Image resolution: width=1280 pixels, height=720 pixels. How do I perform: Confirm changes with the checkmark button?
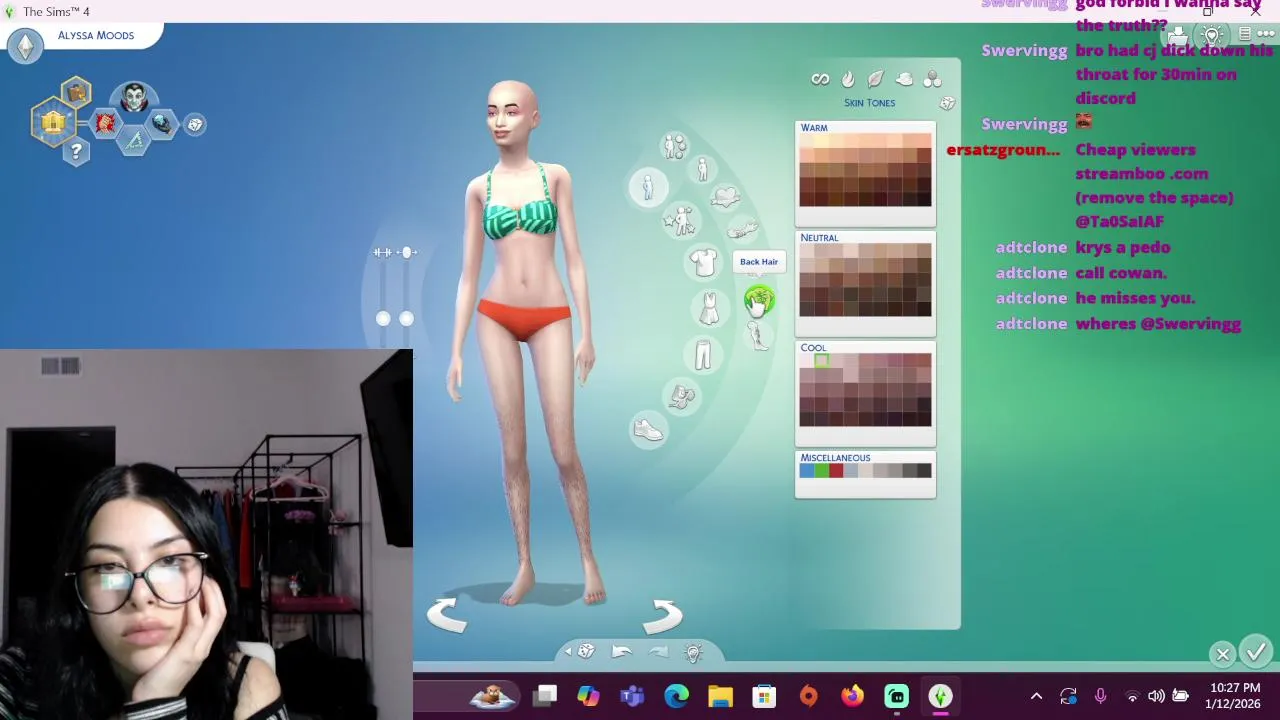tap(1256, 652)
